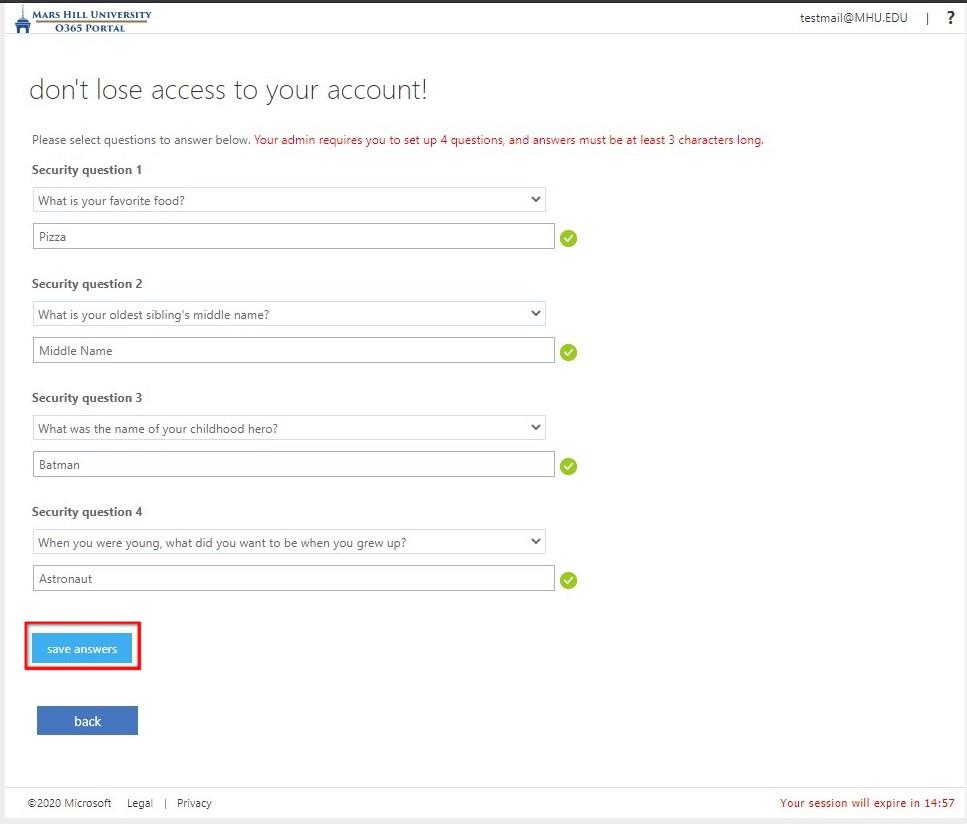
Task: Click the green checkmark next to Middle Name
Action: point(568,352)
